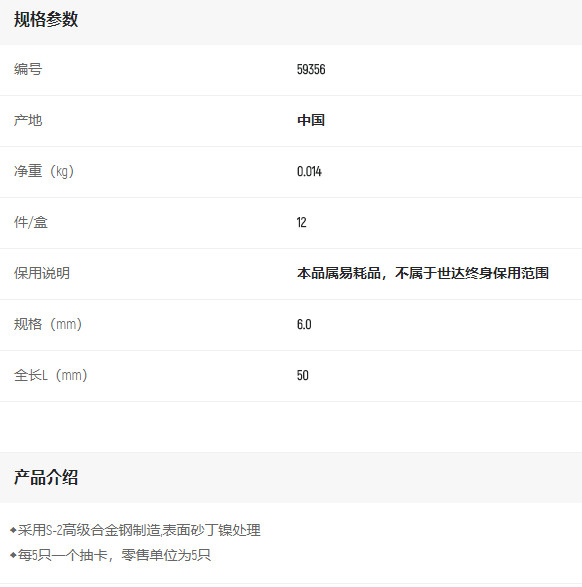The image size is (582, 587).
Task: Select the 规格（mm）label
Action: (x=48, y=324)
